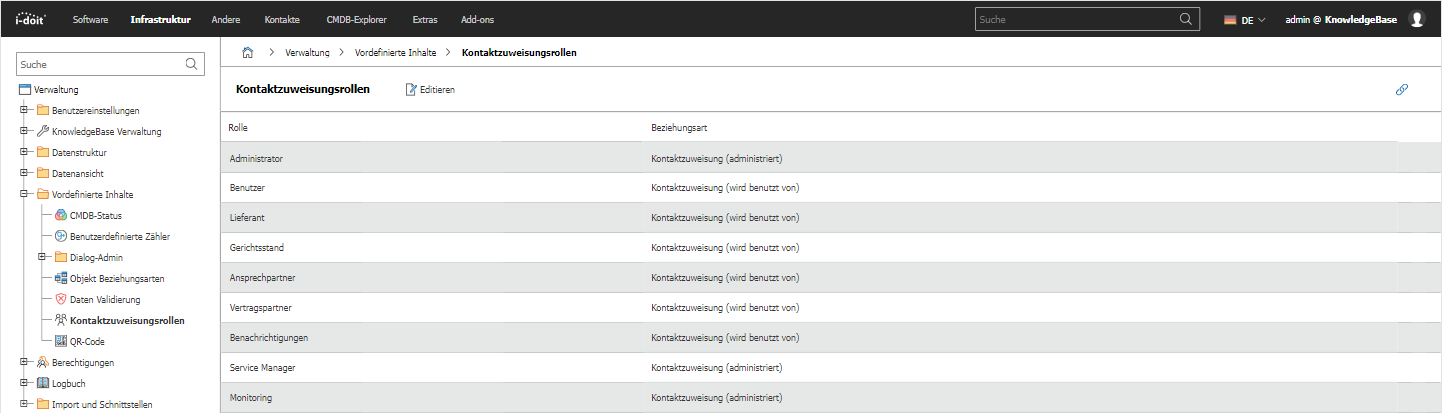This screenshot has width=1442, height=413.
Task: Collapse the Vordefinierte Inhalte node
Action: [x=22, y=194]
